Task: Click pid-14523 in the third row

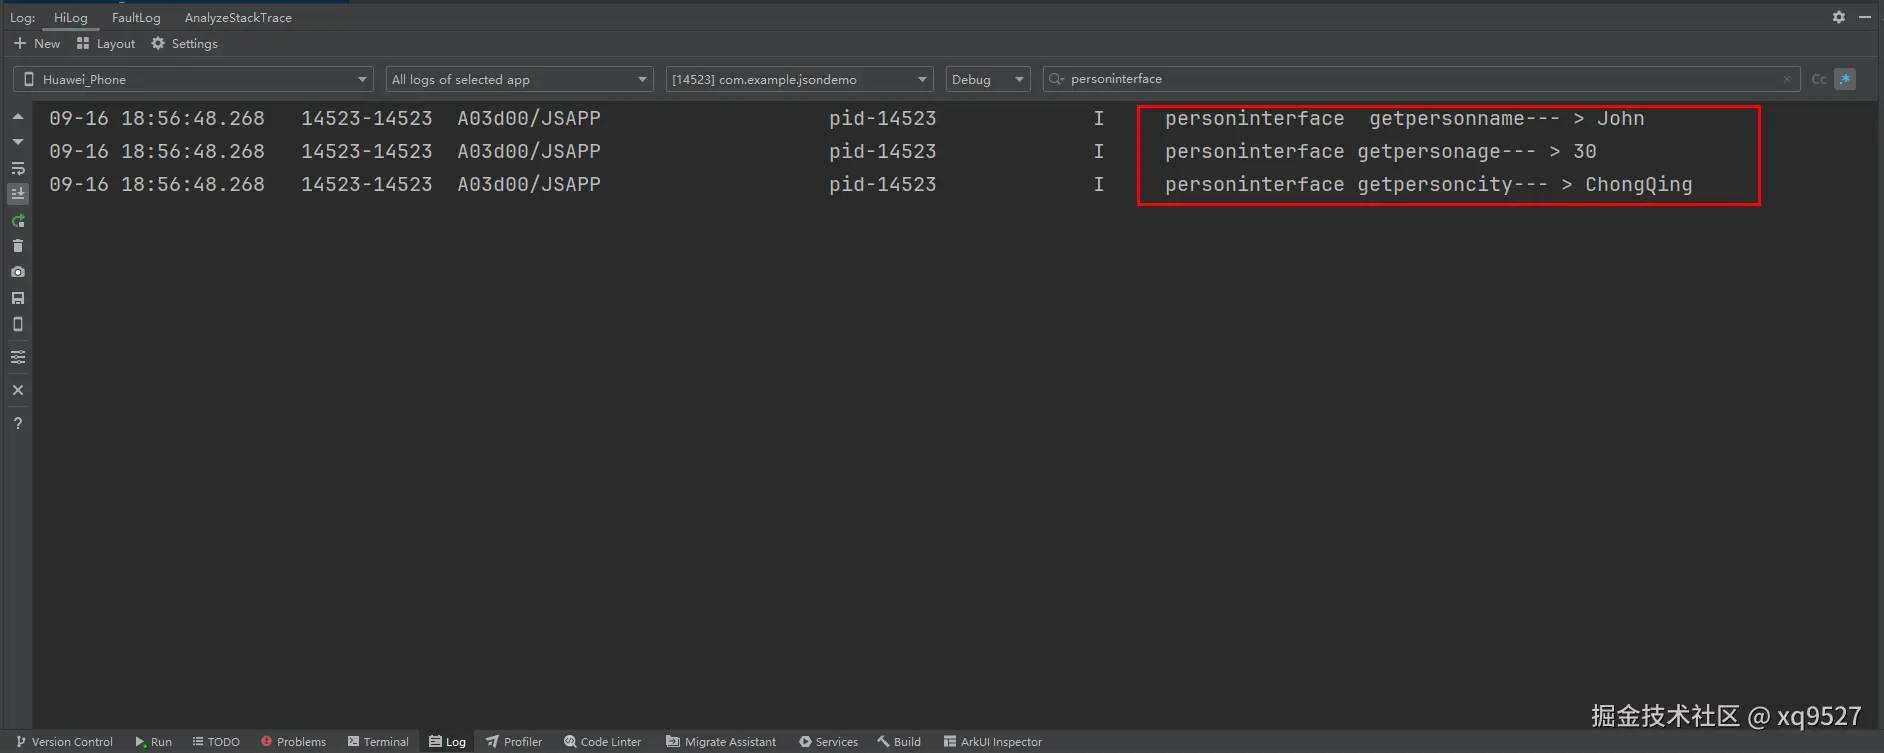Action: [x=882, y=184]
